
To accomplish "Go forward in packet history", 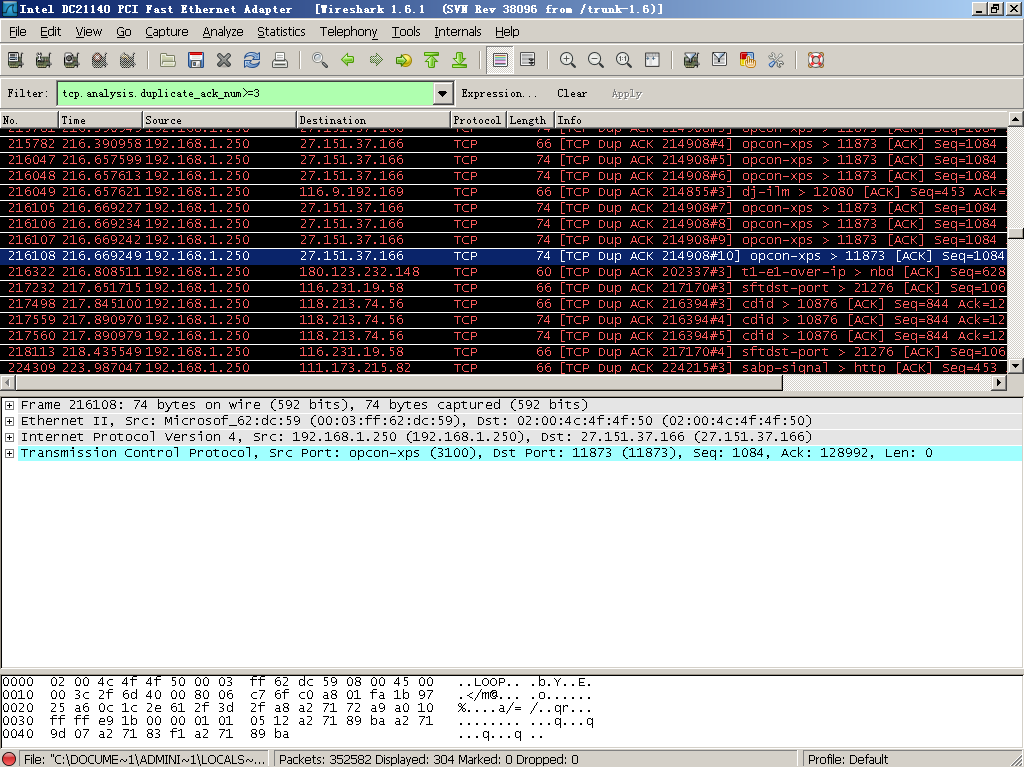I will click(x=376, y=60).
